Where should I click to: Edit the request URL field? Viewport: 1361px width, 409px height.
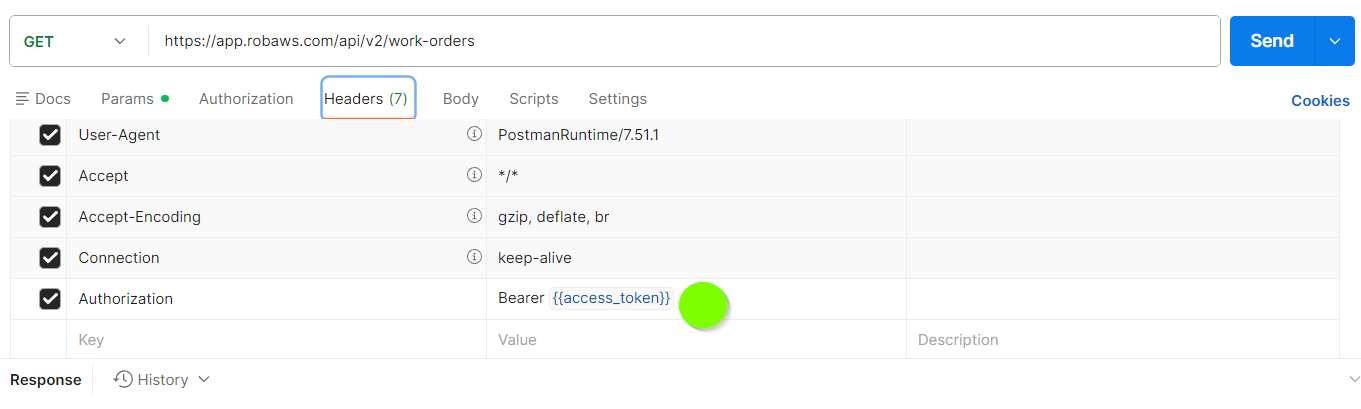684,41
